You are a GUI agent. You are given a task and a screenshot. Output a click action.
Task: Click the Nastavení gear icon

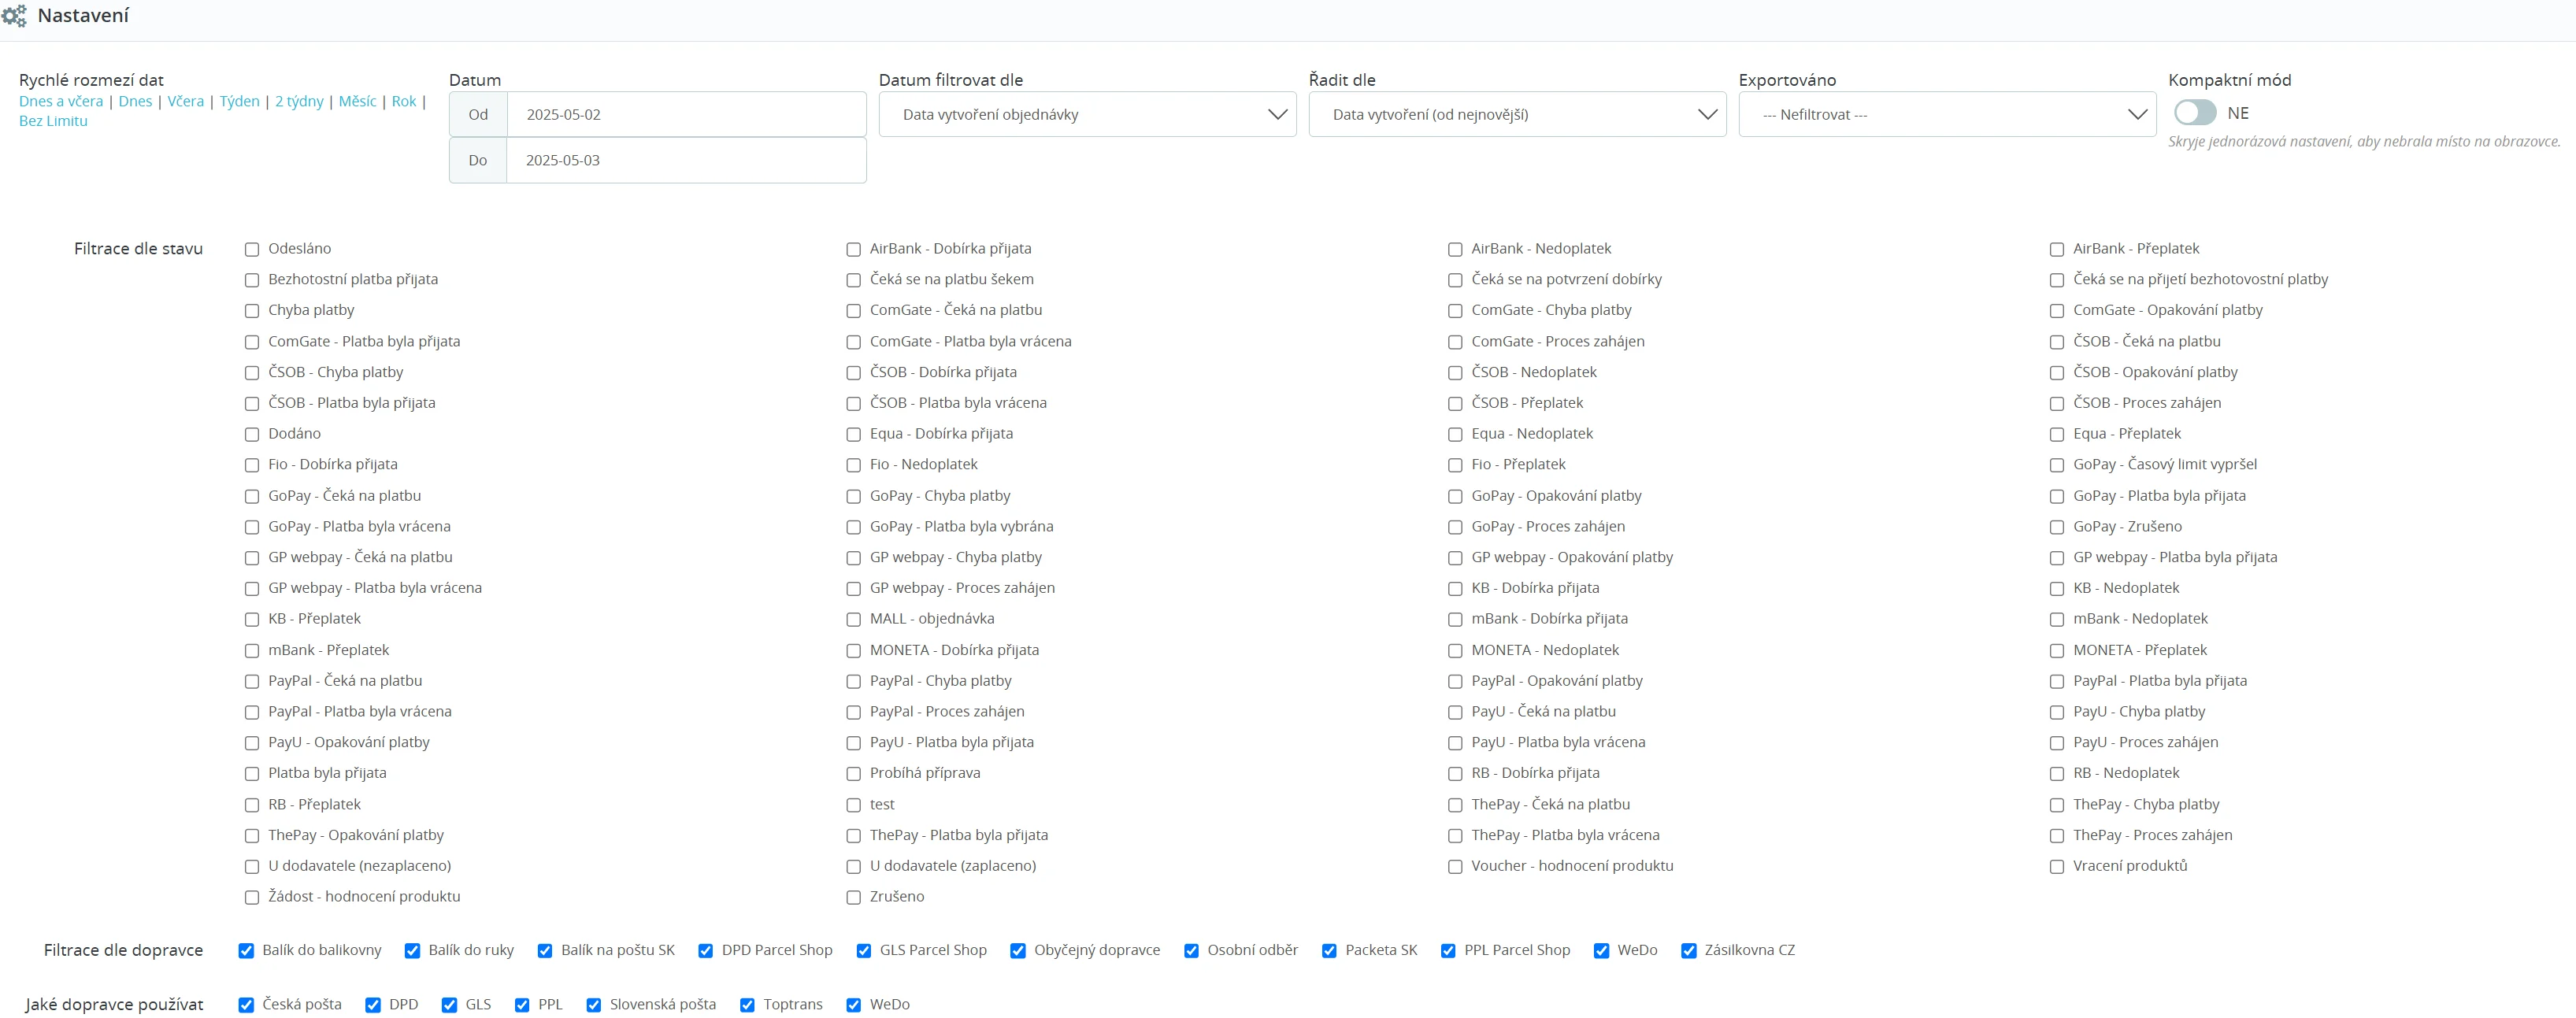tap(14, 16)
